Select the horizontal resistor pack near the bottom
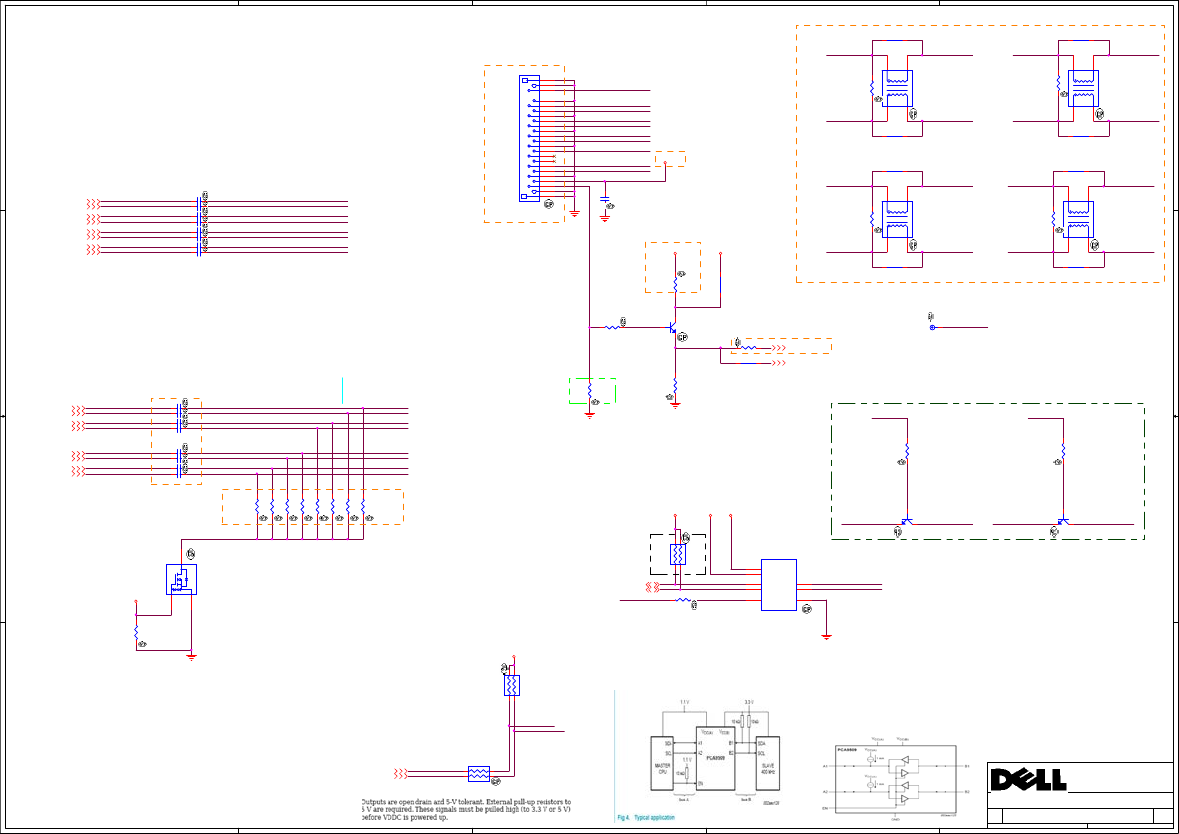1179x834 pixels. [x=479, y=774]
